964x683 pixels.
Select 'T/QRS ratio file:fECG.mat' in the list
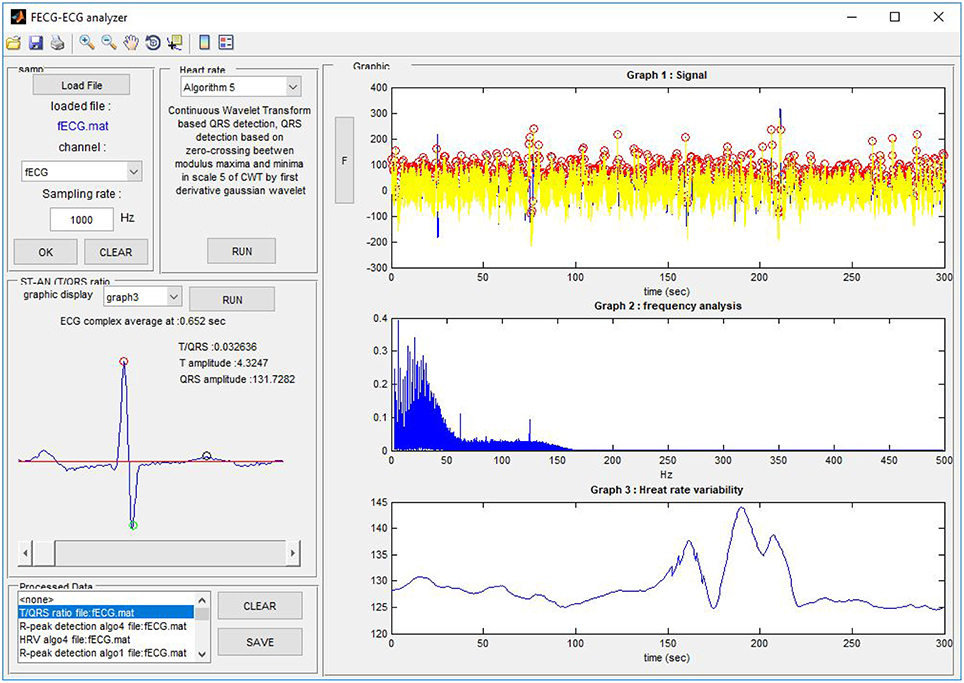[x=106, y=613]
